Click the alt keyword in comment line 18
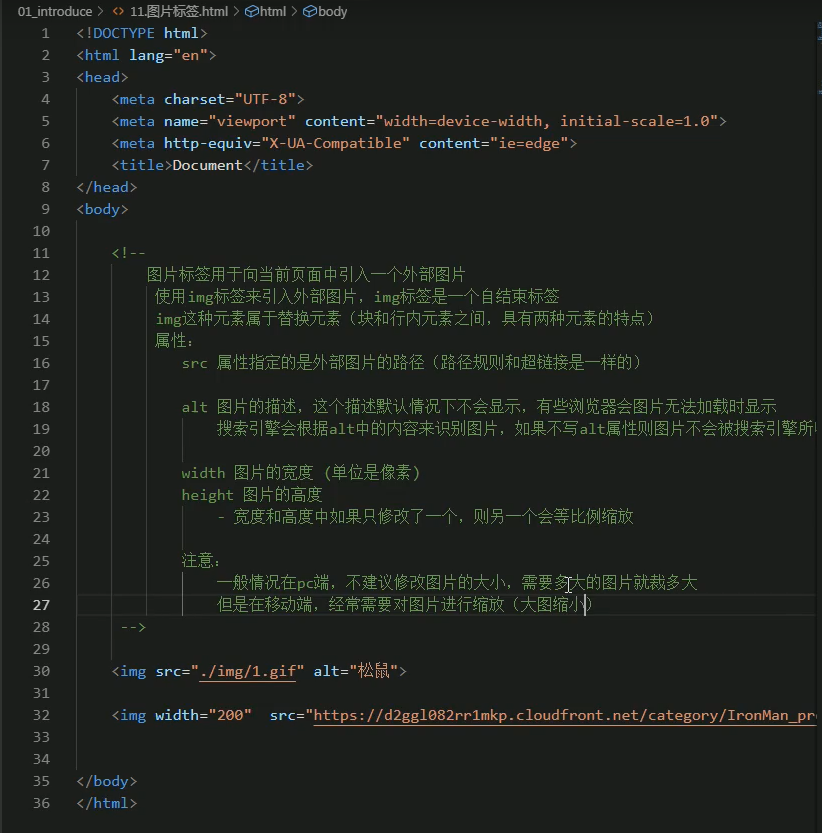 click(194, 407)
